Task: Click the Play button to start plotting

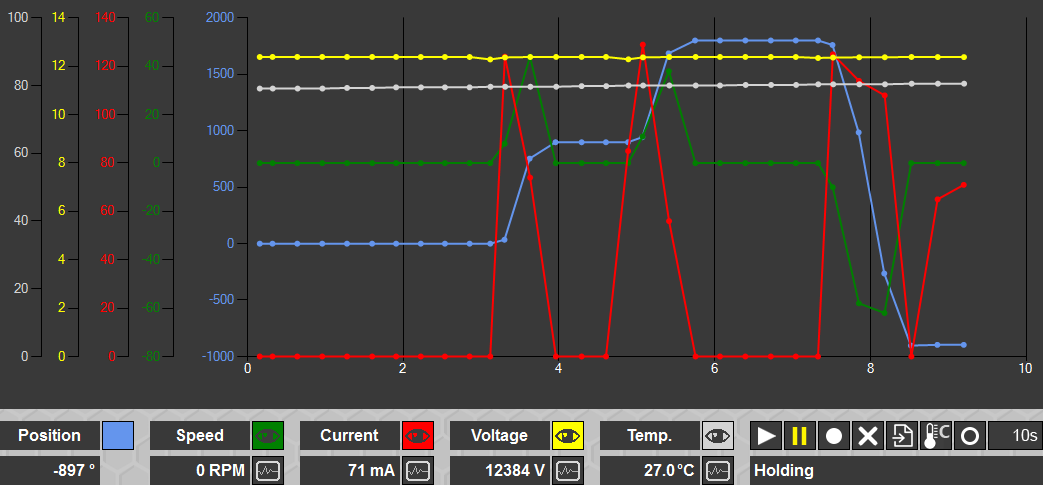Action: (767, 436)
